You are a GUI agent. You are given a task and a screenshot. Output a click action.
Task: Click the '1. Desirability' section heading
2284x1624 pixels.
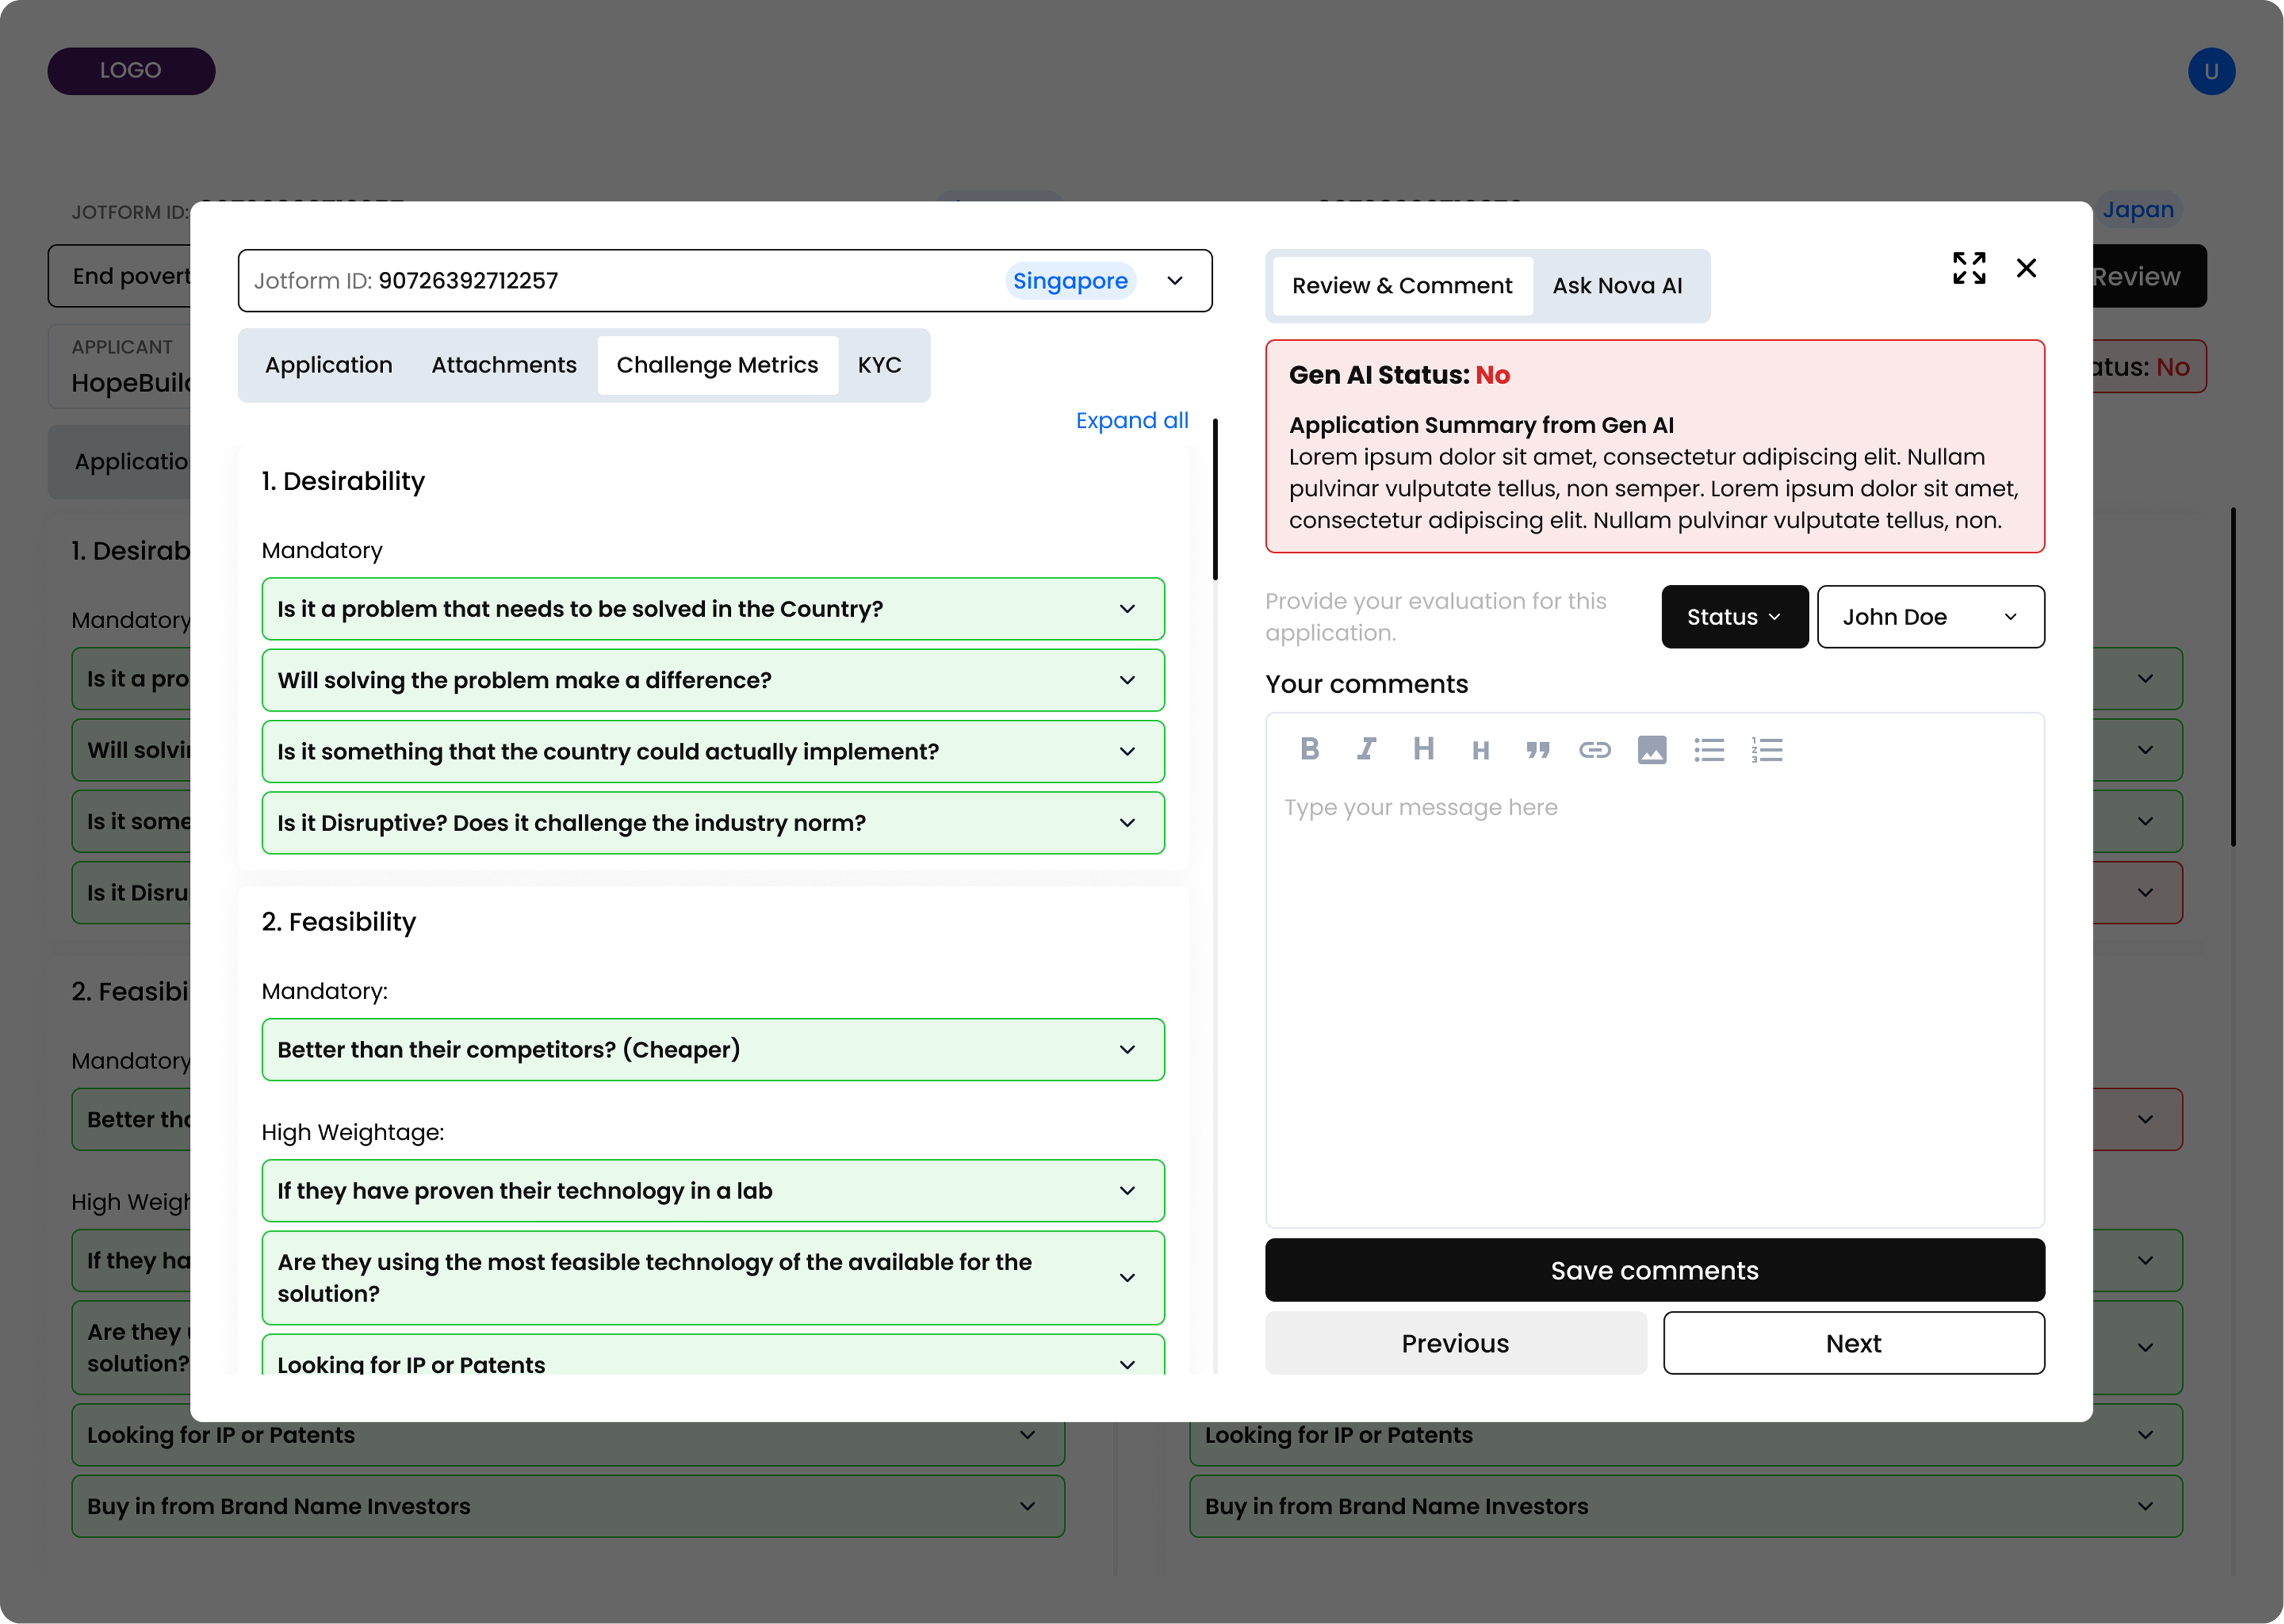(x=343, y=481)
